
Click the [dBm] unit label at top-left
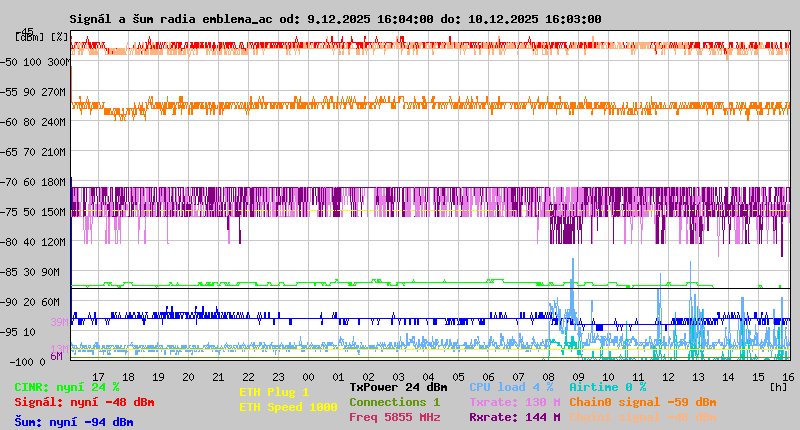pyautogui.click(x=27, y=36)
